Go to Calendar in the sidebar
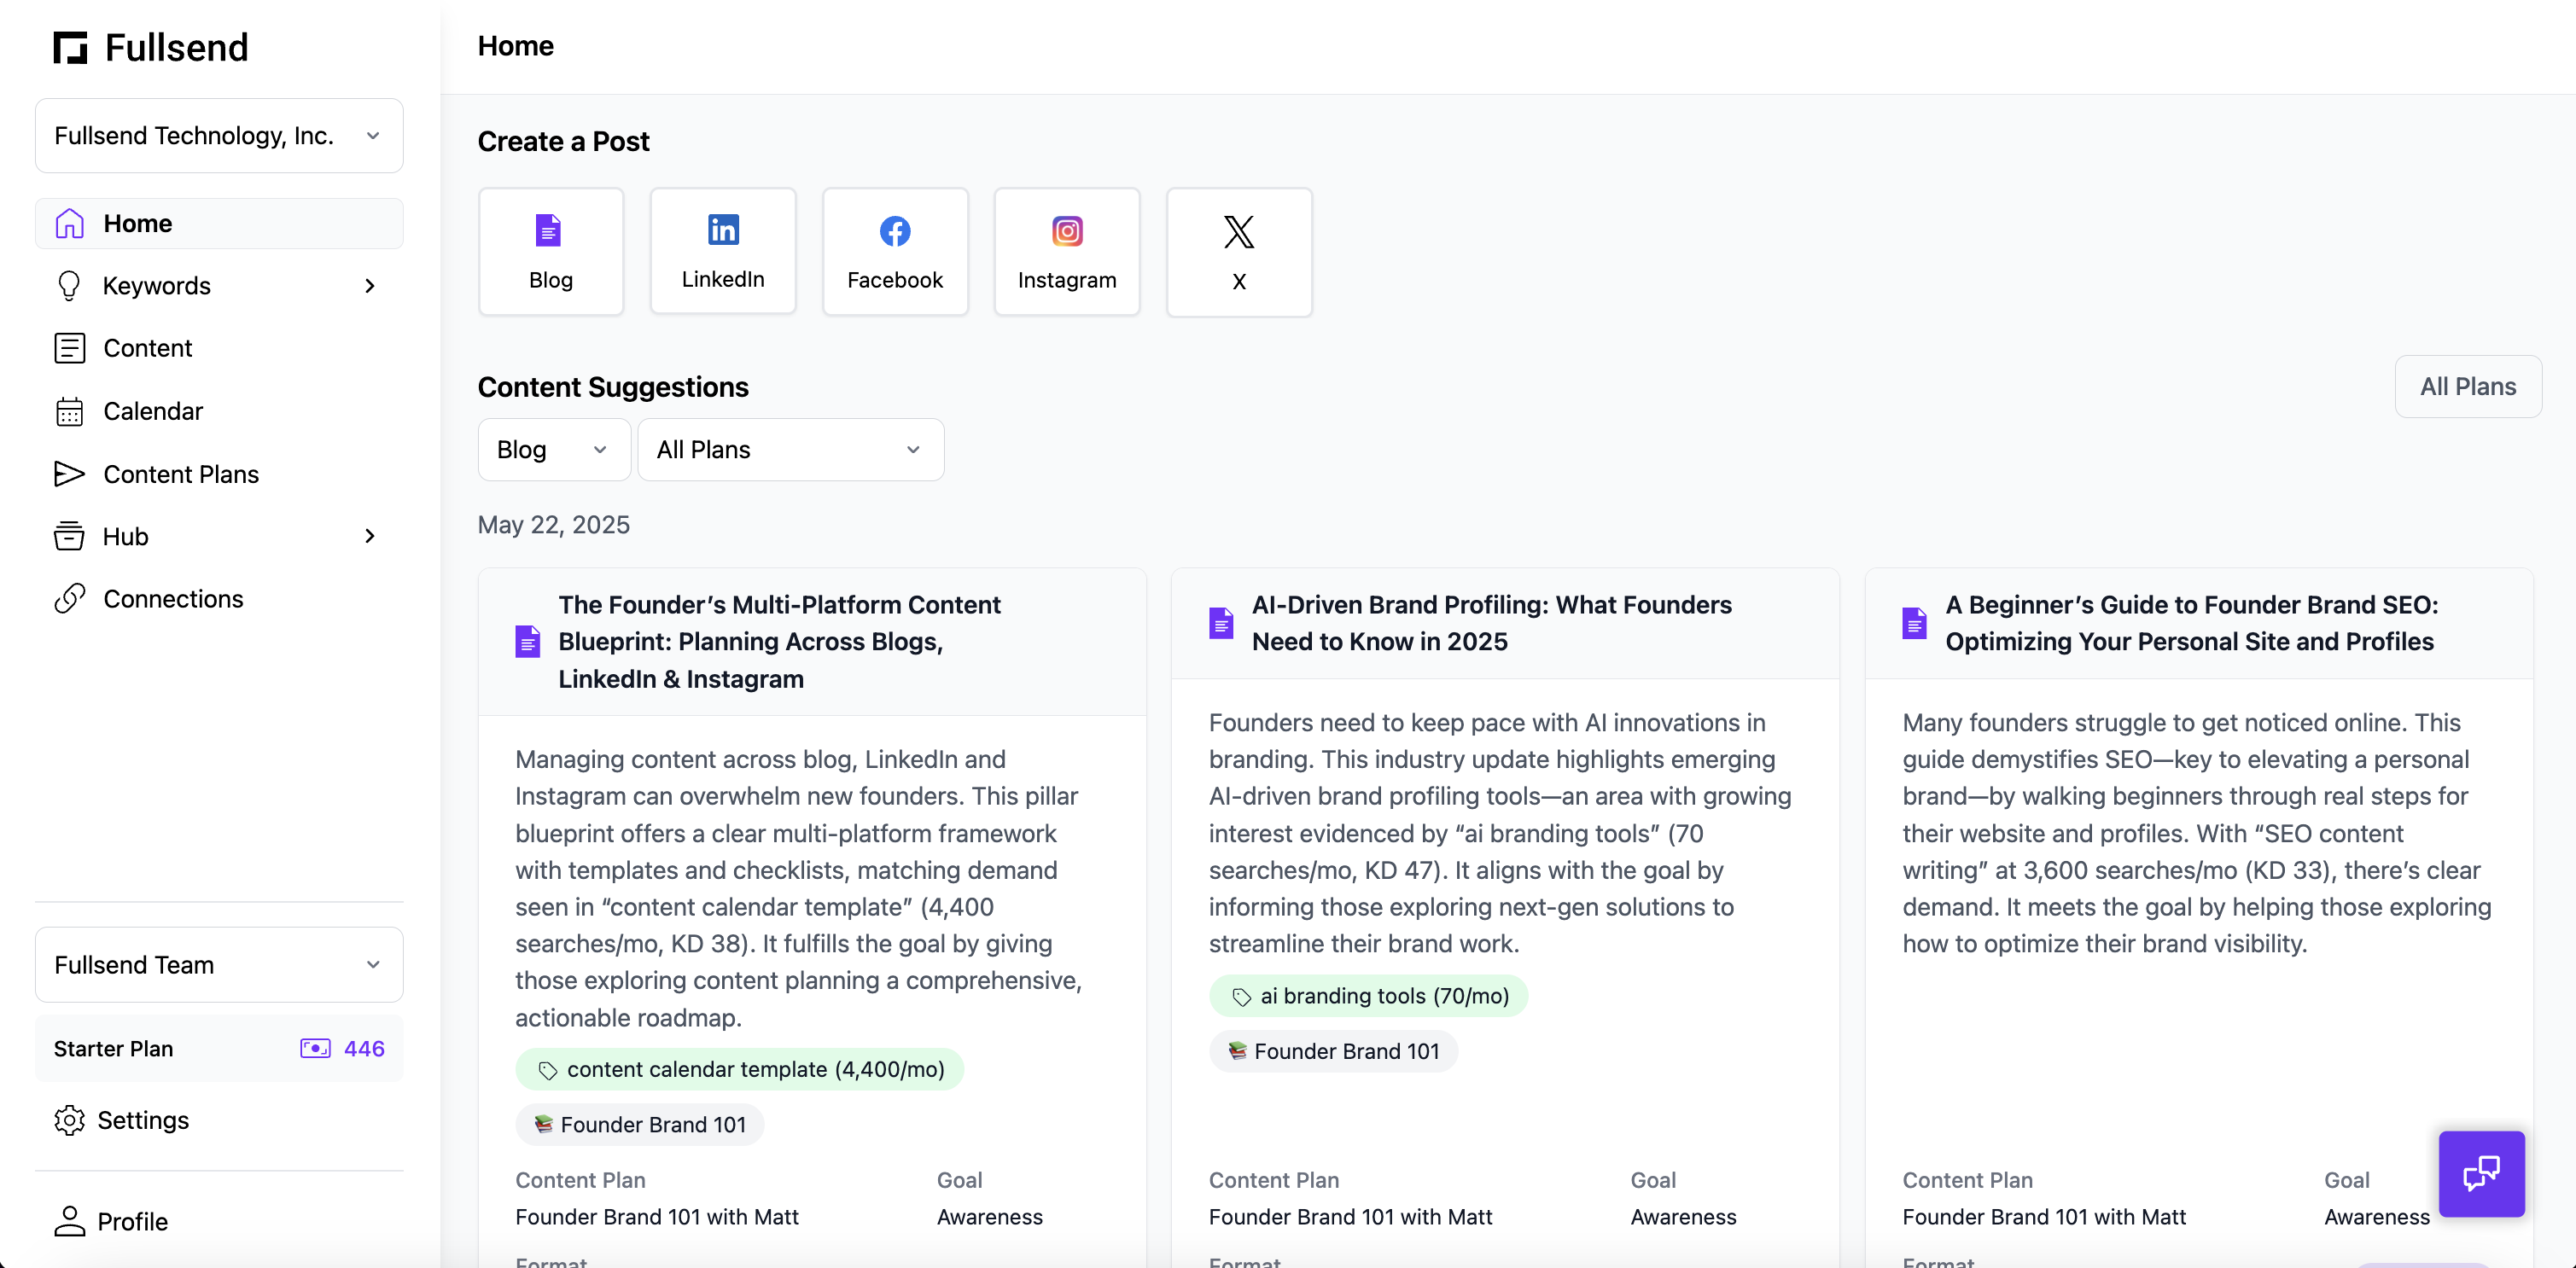Screen dimensions: 2576x1268 point(152,411)
